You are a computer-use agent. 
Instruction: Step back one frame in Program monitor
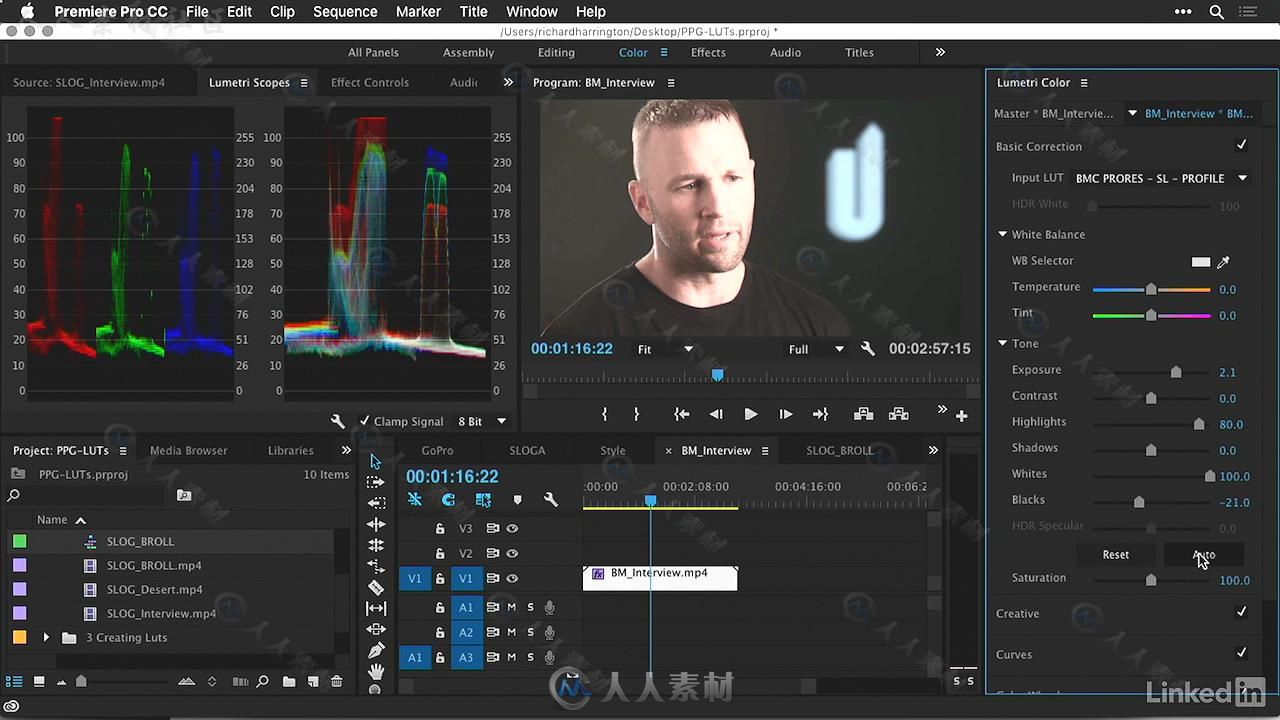click(716, 414)
